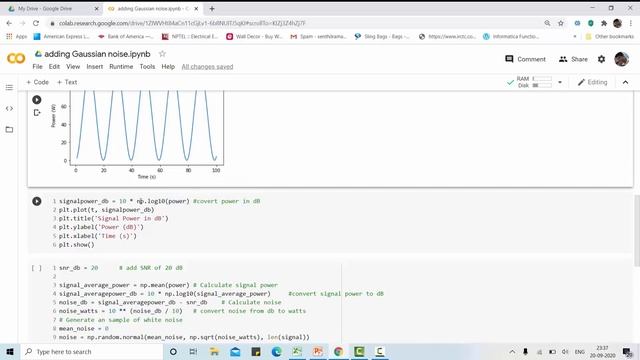Open PowerPoint from taskbar

318,351
